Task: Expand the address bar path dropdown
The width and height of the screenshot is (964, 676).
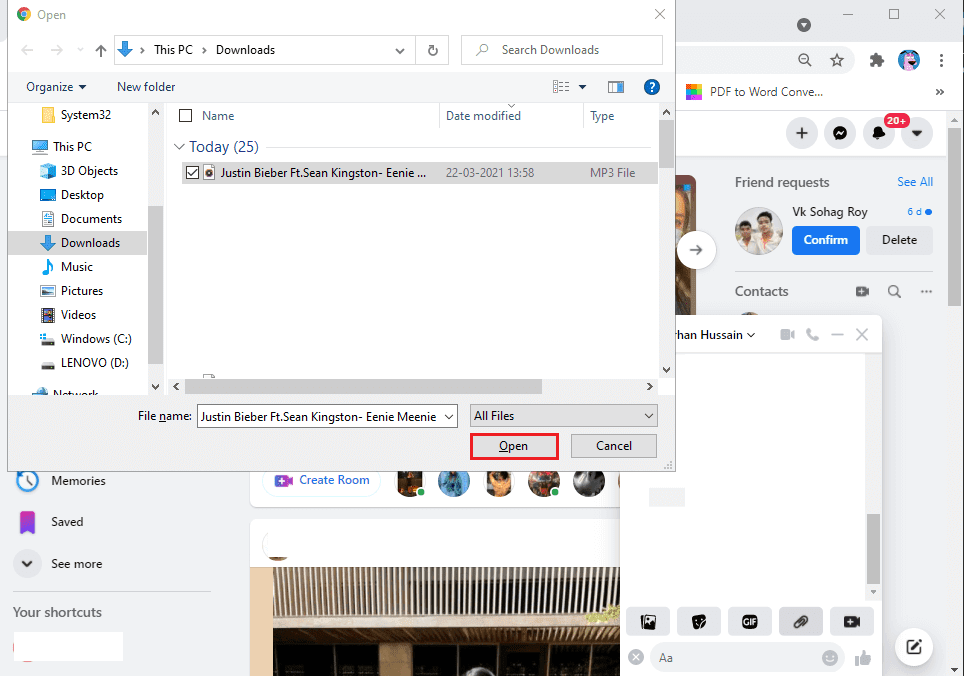Action: pyautogui.click(x=399, y=49)
